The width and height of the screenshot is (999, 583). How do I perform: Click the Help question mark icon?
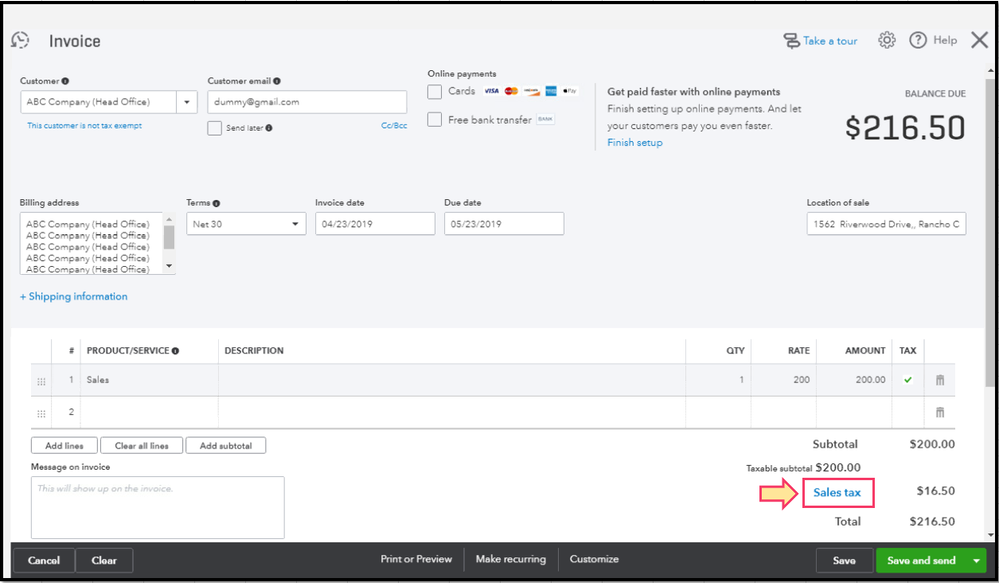pos(918,40)
